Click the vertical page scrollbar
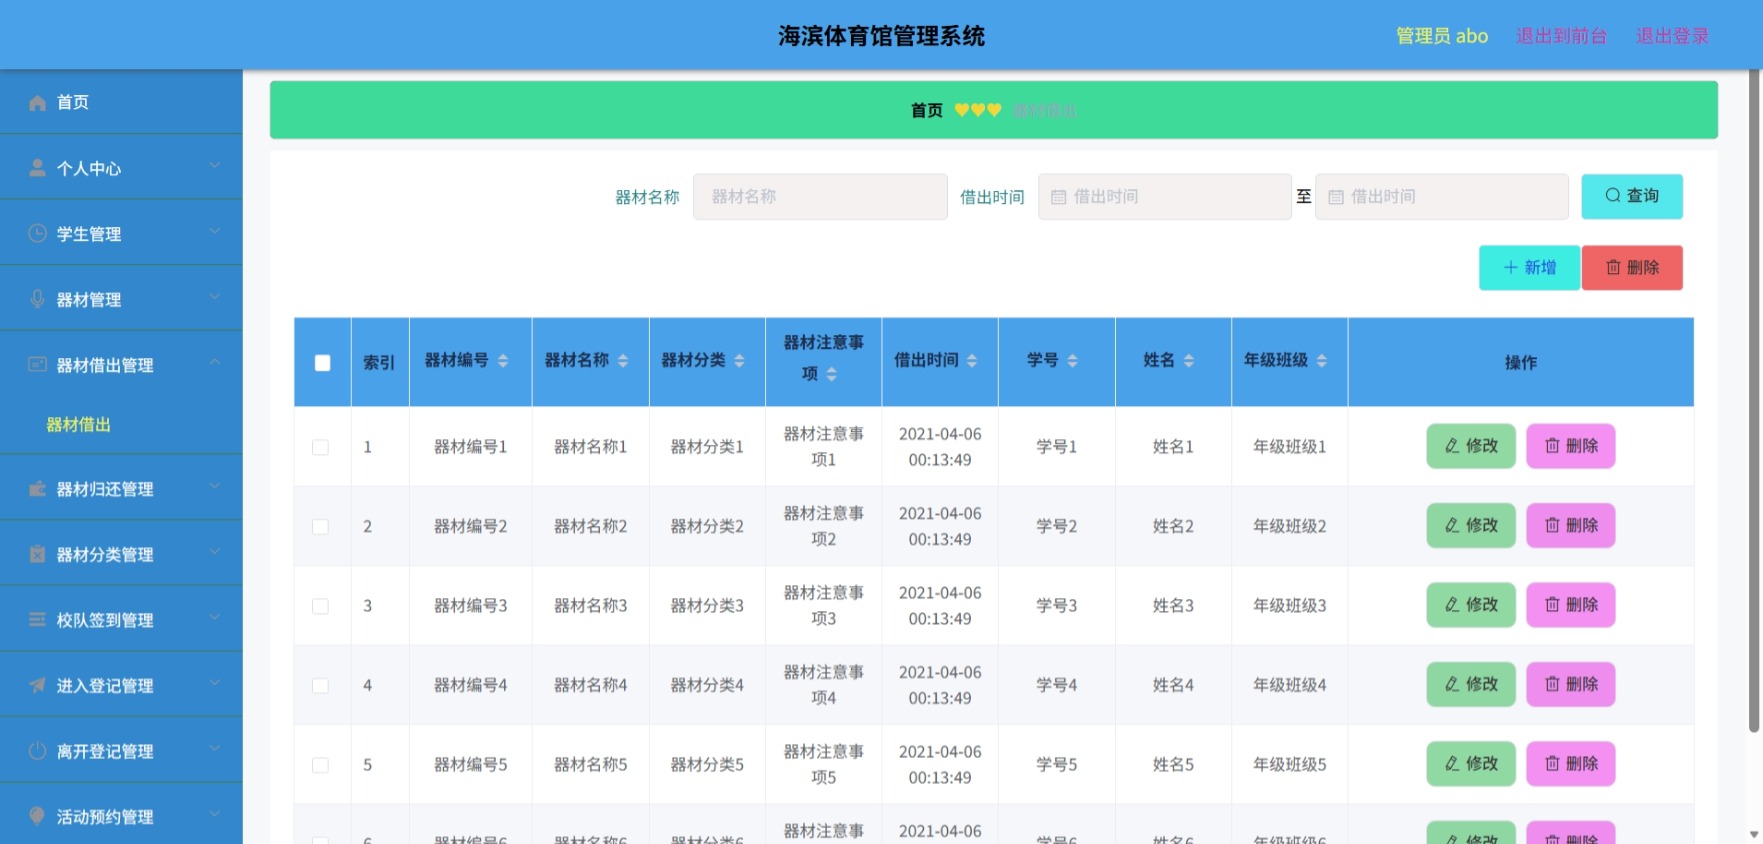This screenshot has width=1763, height=844. (x=1754, y=400)
